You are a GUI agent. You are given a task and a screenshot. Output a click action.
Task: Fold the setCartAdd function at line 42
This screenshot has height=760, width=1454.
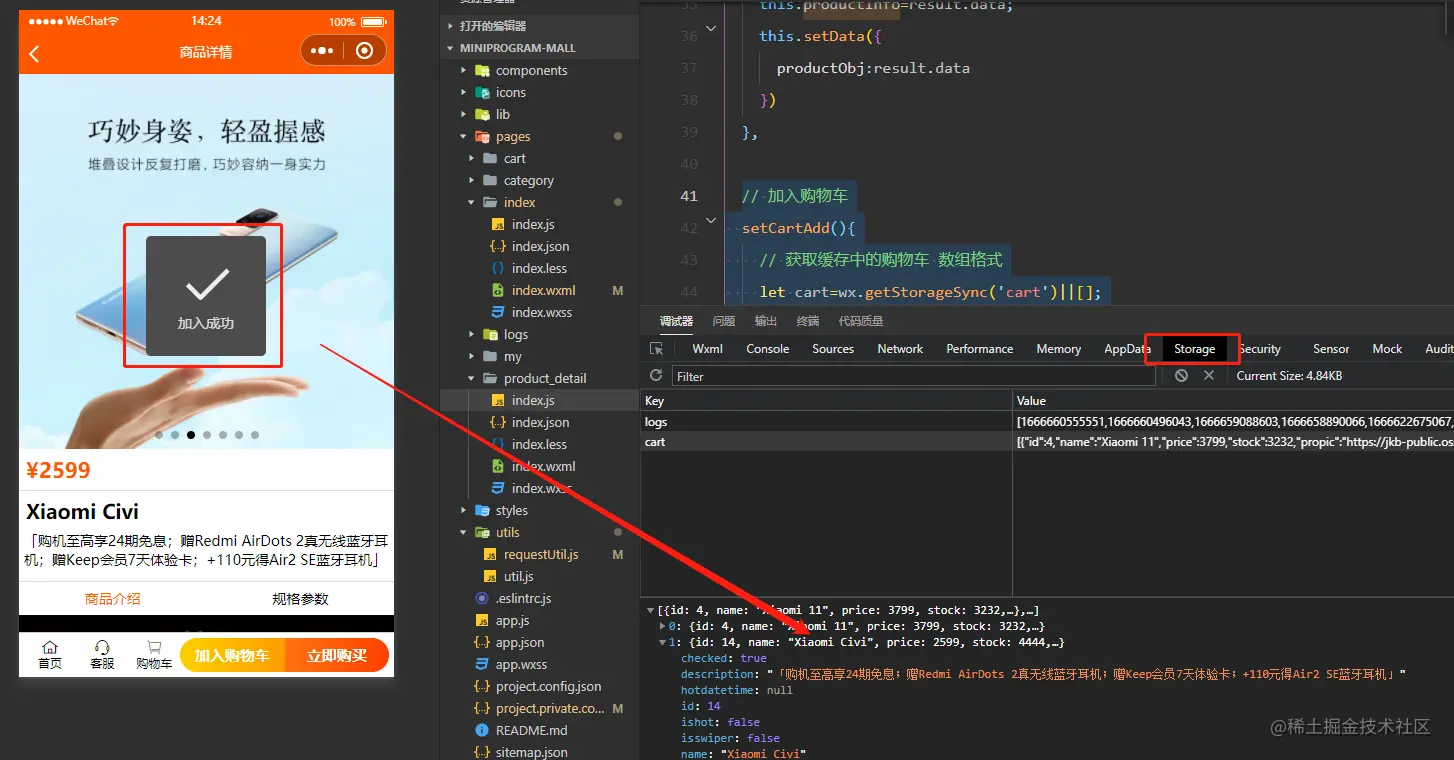point(711,220)
